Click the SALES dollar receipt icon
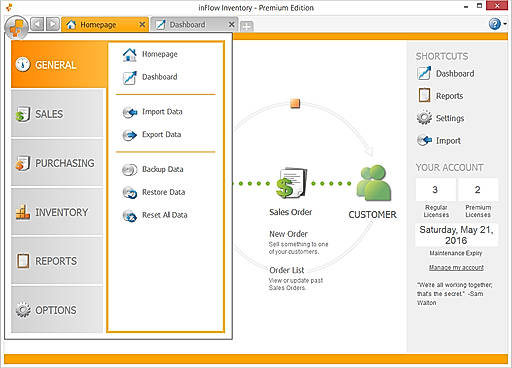512x368 pixels. (x=23, y=114)
